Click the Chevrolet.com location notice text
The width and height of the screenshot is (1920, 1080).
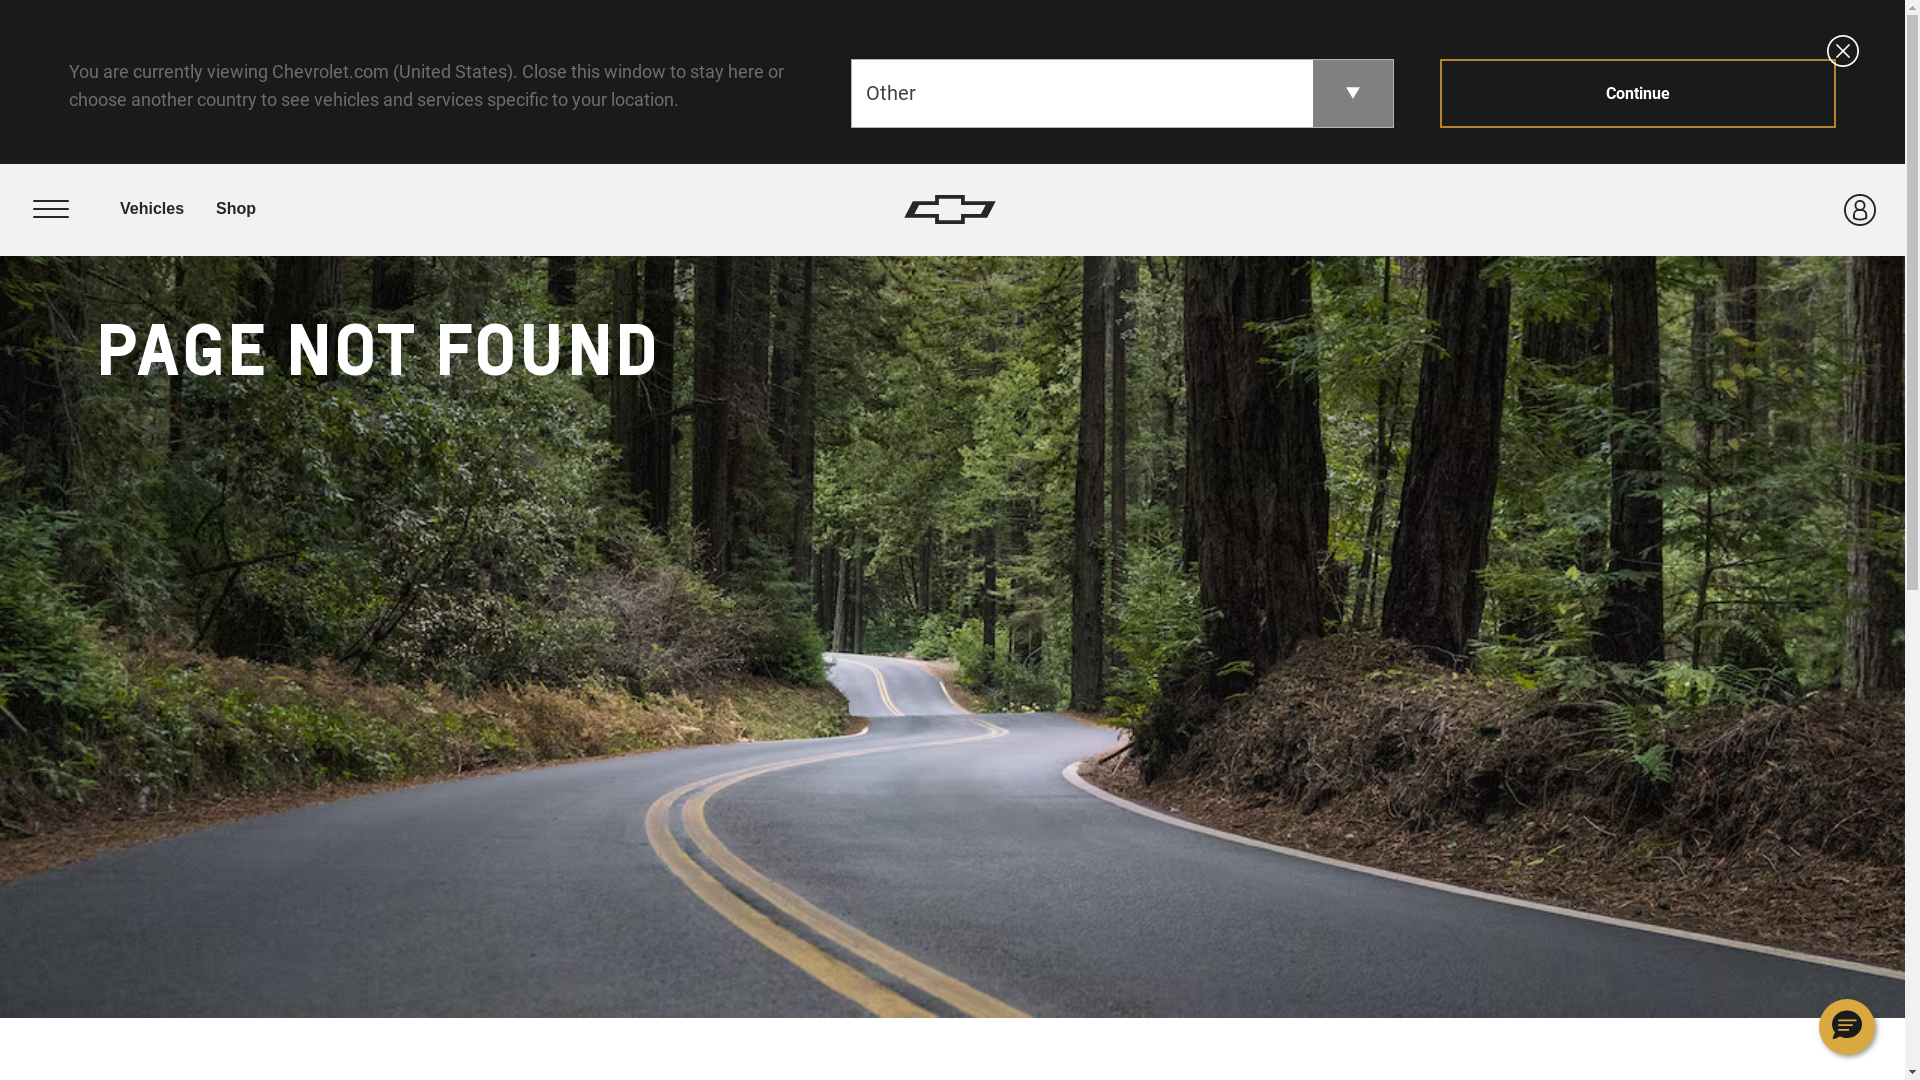tap(426, 86)
